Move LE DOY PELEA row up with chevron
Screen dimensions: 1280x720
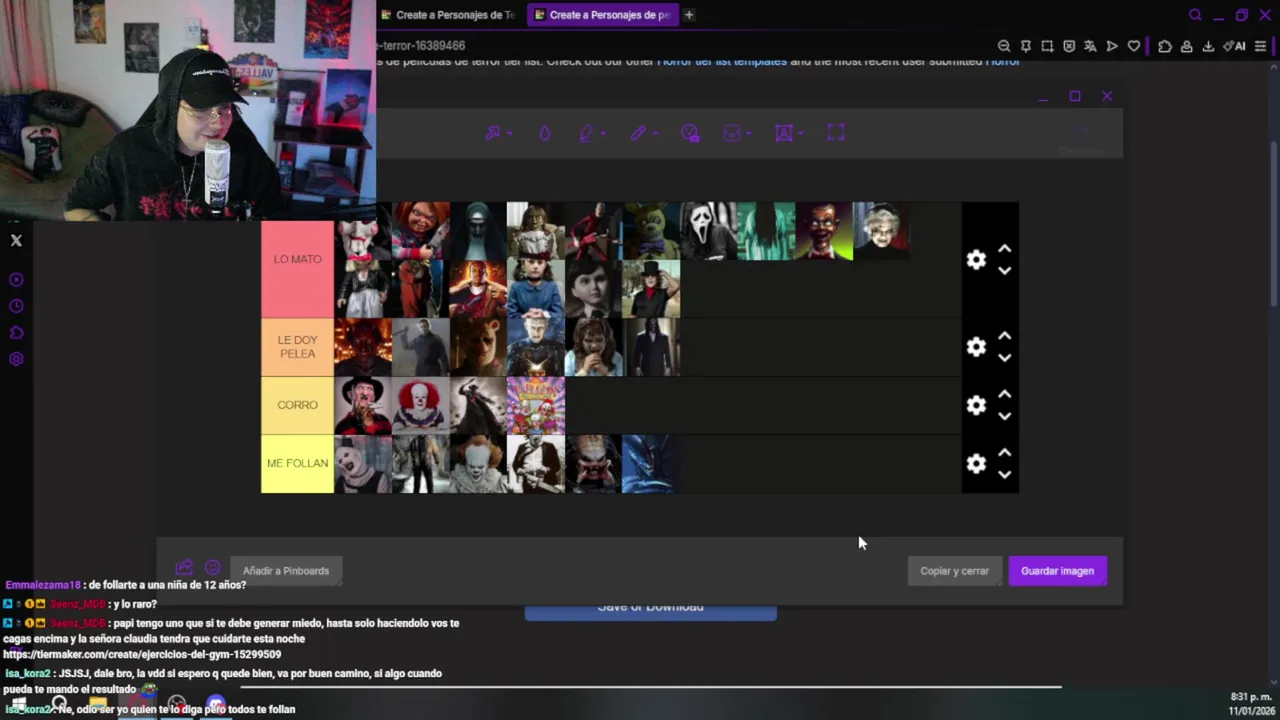click(x=1005, y=336)
